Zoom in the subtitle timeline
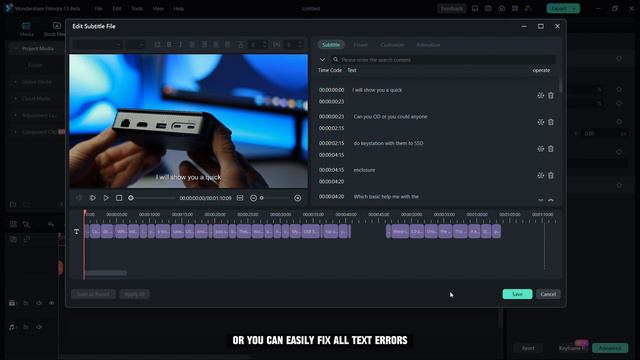This screenshot has width=640, height=360. tap(298, 198)
